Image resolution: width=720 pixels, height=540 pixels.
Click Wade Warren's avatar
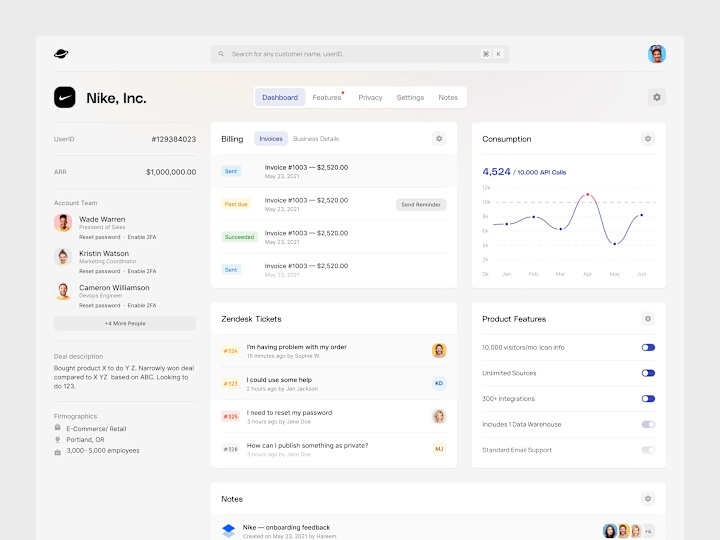coord(63,223)
